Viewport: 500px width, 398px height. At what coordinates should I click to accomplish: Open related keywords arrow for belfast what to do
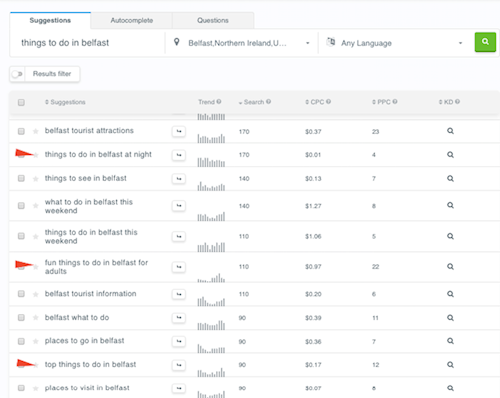(179, 318)
